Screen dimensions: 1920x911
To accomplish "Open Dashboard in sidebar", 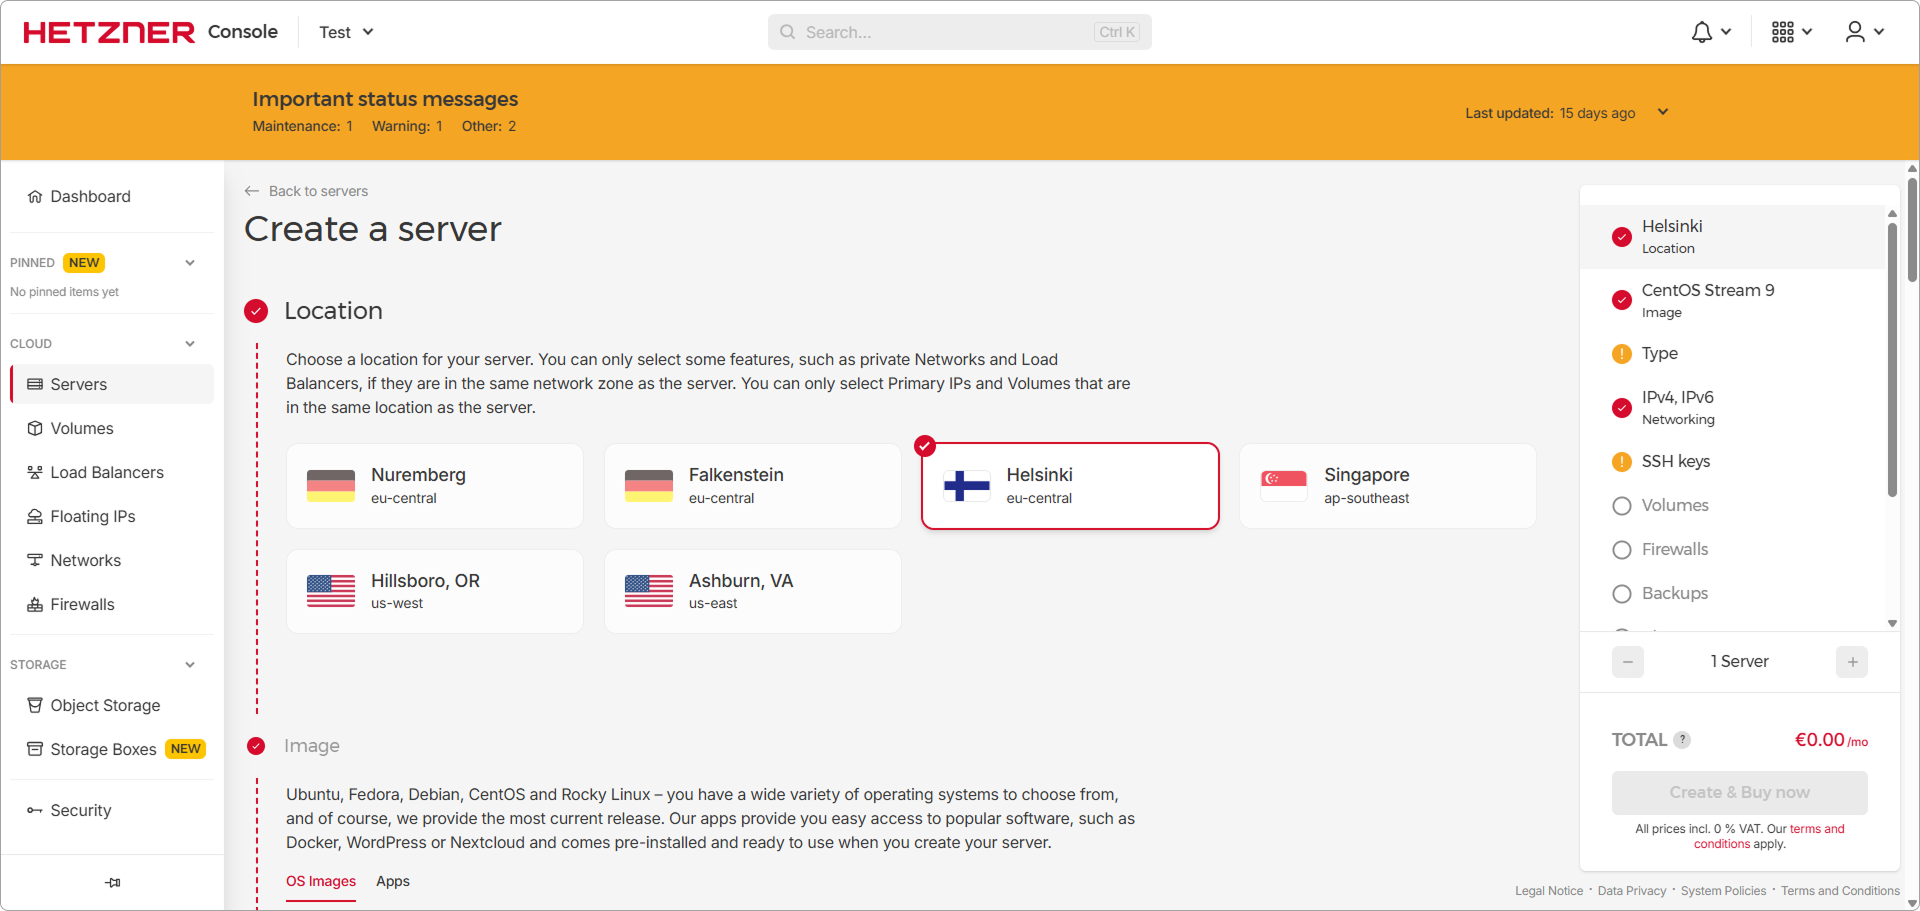I will tap(112, 196).
